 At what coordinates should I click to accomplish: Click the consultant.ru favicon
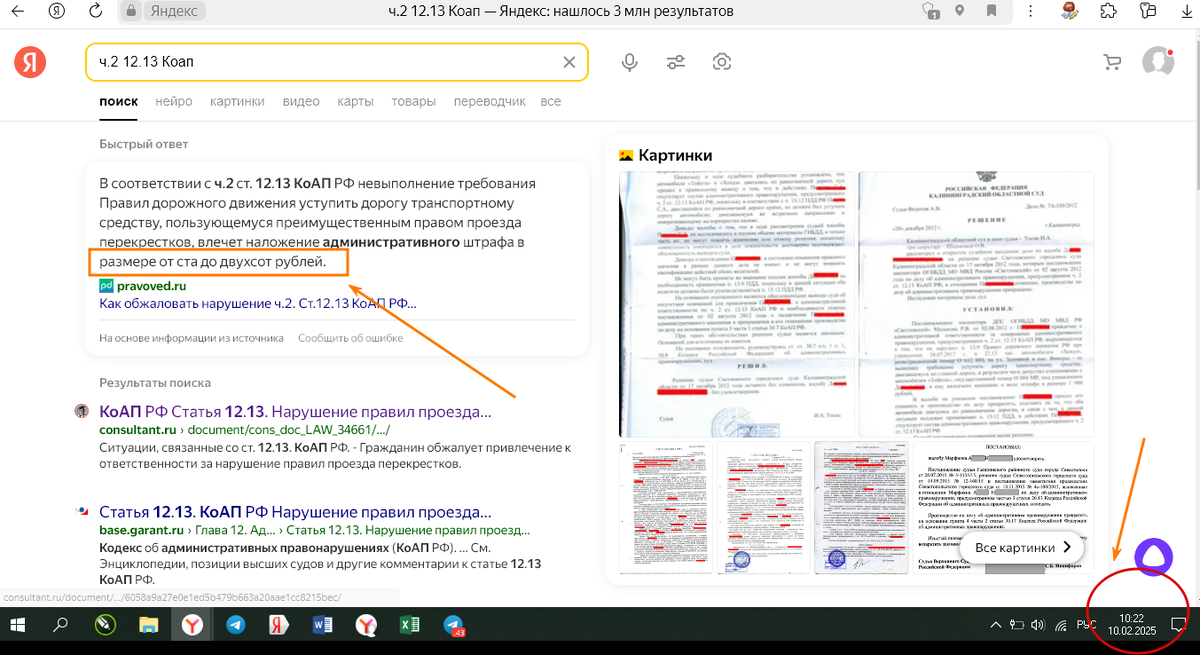[82, 411]
